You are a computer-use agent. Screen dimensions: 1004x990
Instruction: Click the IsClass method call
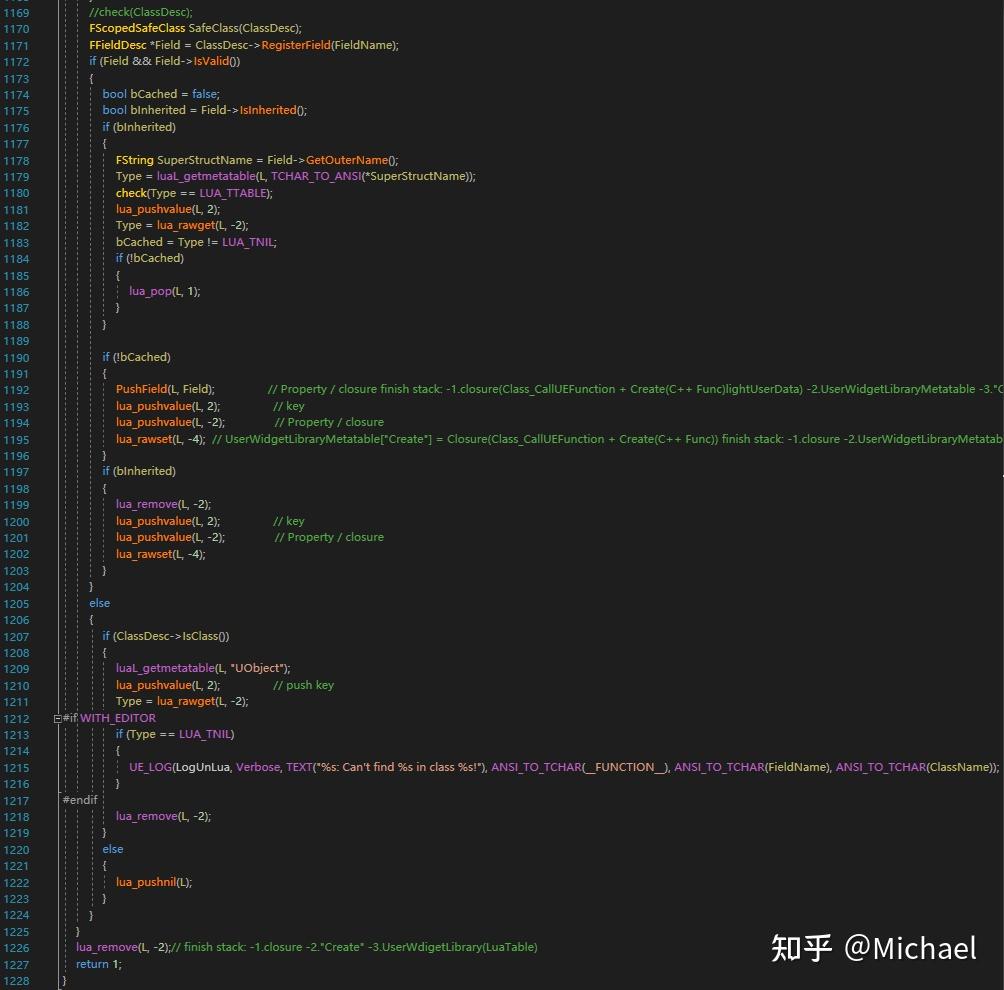(200, 636)
